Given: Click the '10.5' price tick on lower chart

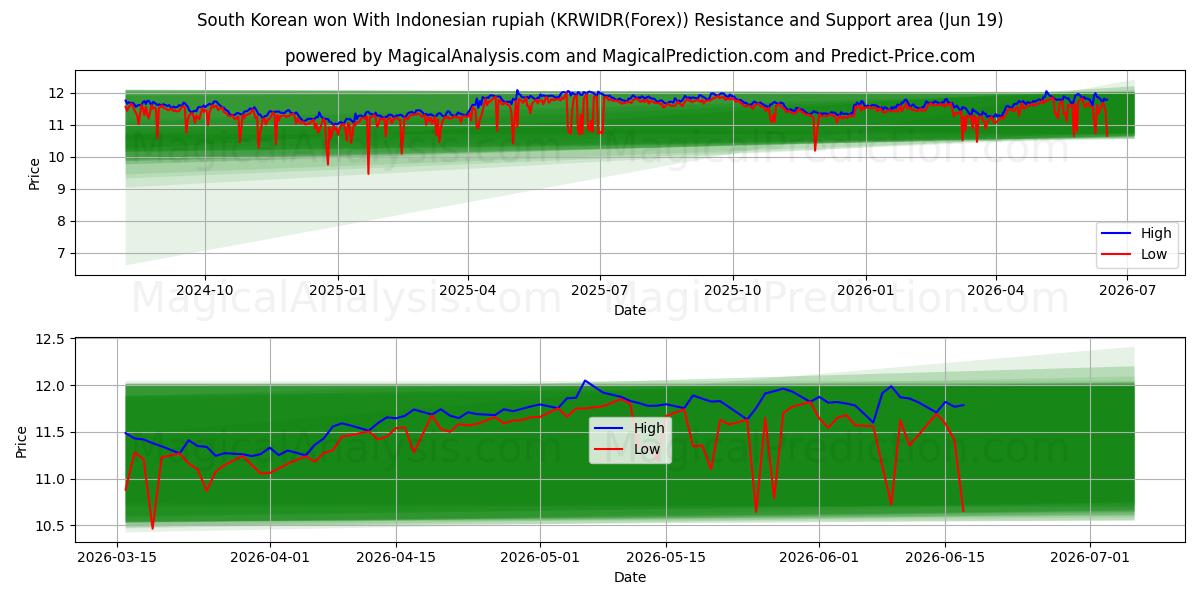Looking at the screenshot, I should [50, 526].
